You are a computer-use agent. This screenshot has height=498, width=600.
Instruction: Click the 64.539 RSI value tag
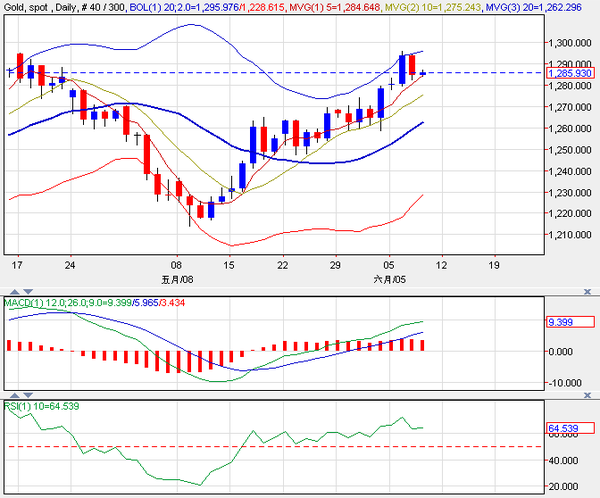click(x=563, y=429)
